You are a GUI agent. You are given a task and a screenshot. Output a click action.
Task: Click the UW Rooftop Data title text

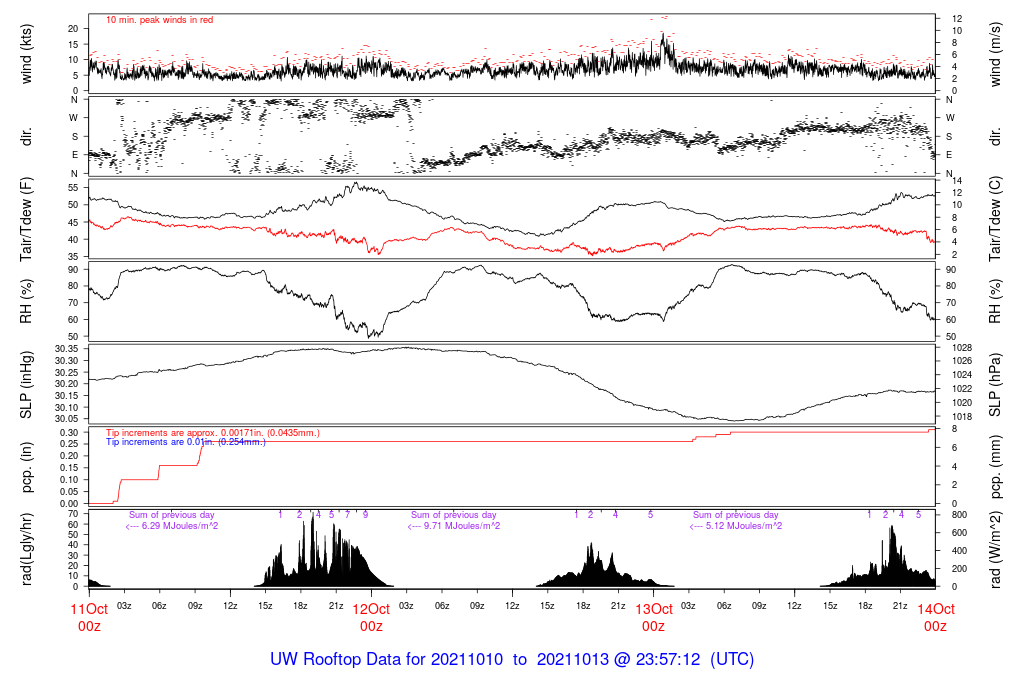[x=511, y=660]
